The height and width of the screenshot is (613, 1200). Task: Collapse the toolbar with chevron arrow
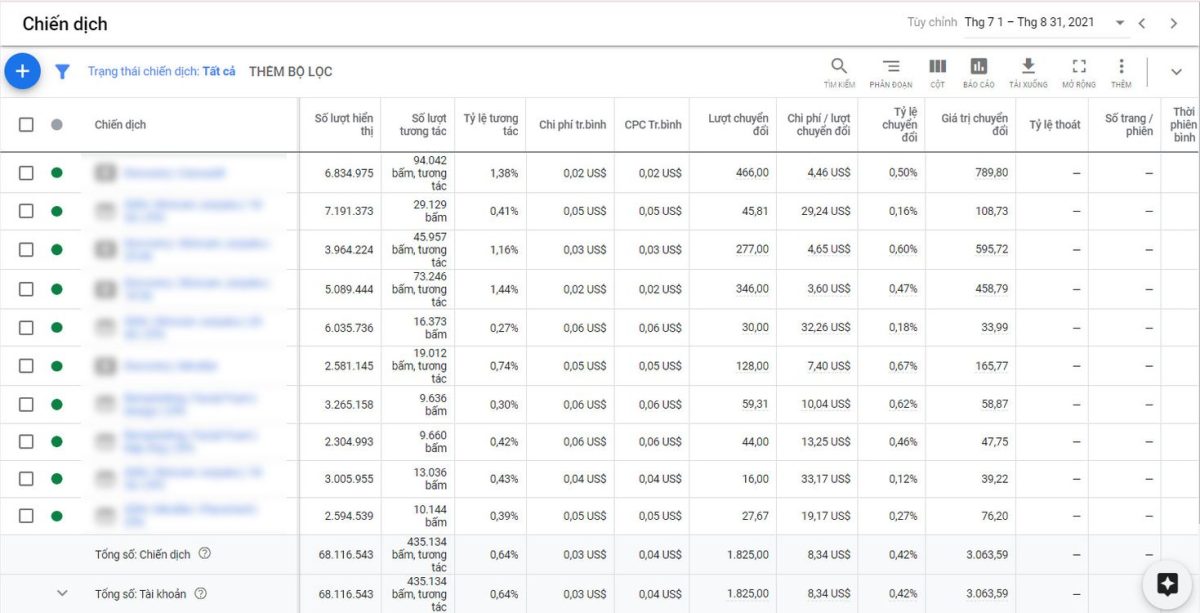pyautogui.click(x=1176, y=72)
